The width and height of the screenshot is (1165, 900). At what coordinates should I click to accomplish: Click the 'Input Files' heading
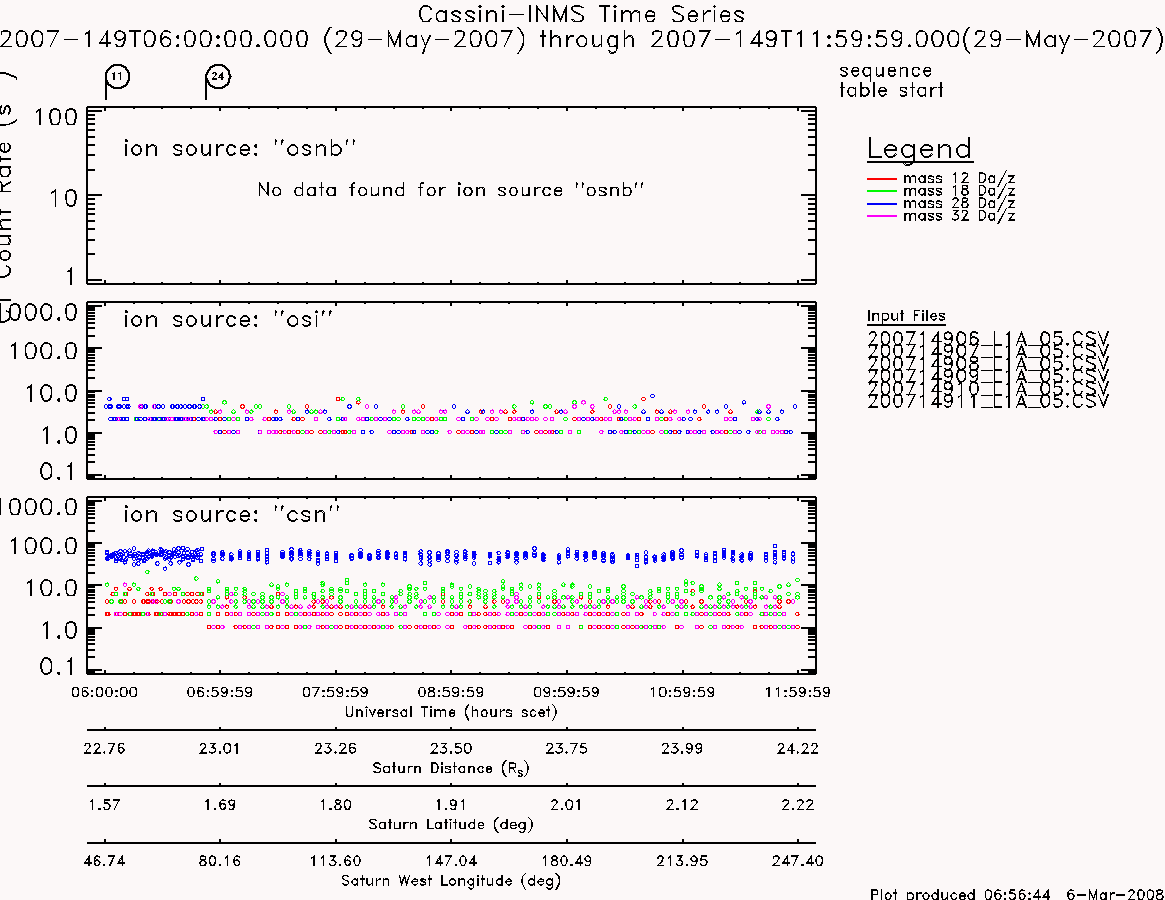[906, 316]
